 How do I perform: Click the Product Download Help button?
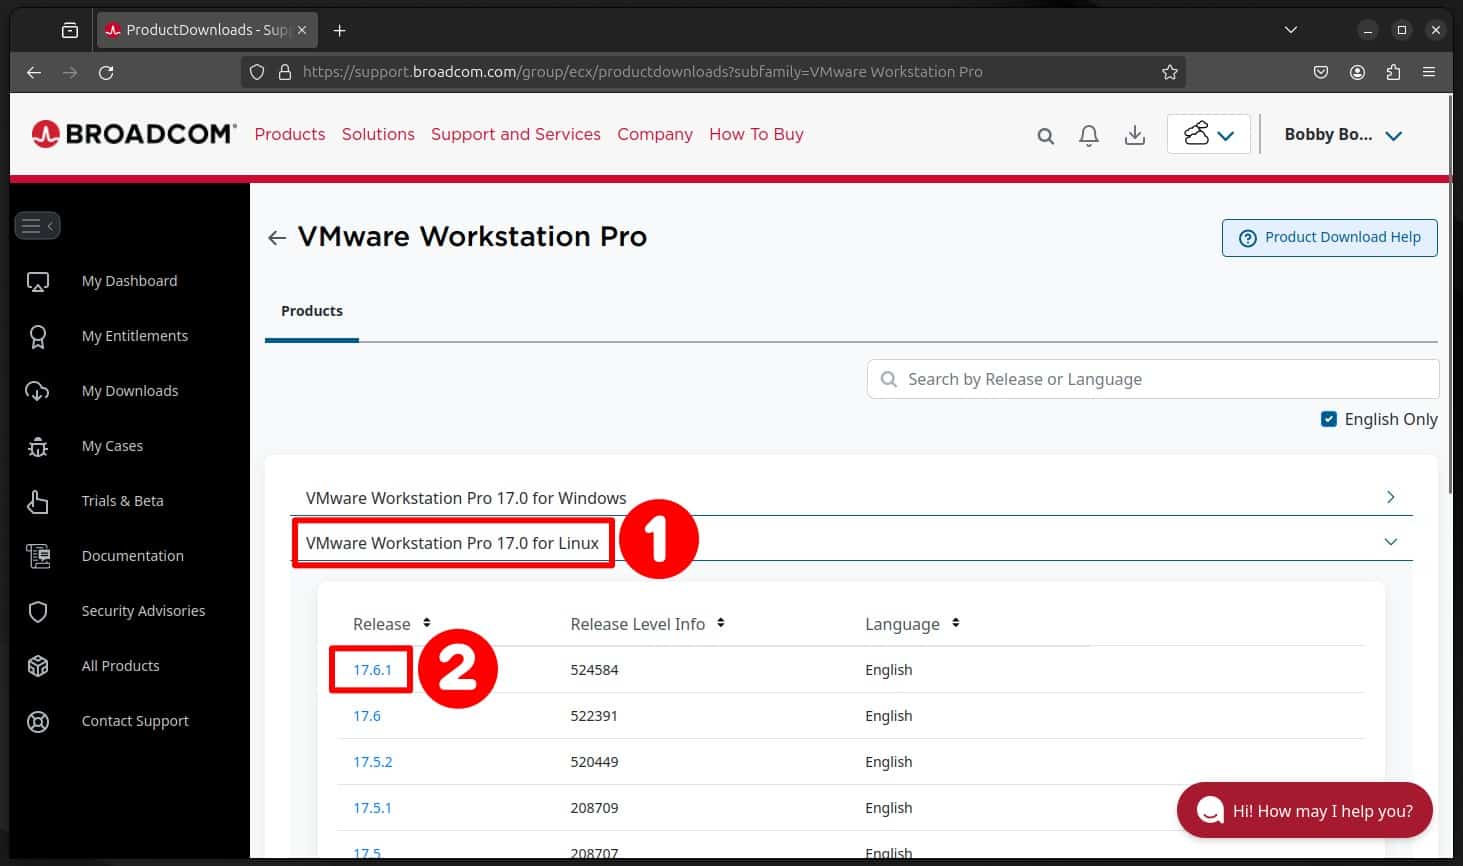point(1329,237)
